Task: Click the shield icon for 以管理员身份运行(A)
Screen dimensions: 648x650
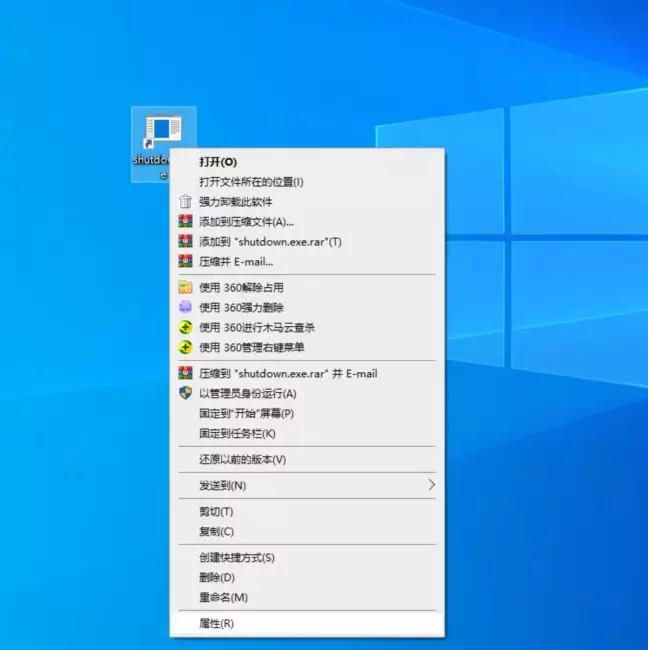Action: (x=184, y=394)
